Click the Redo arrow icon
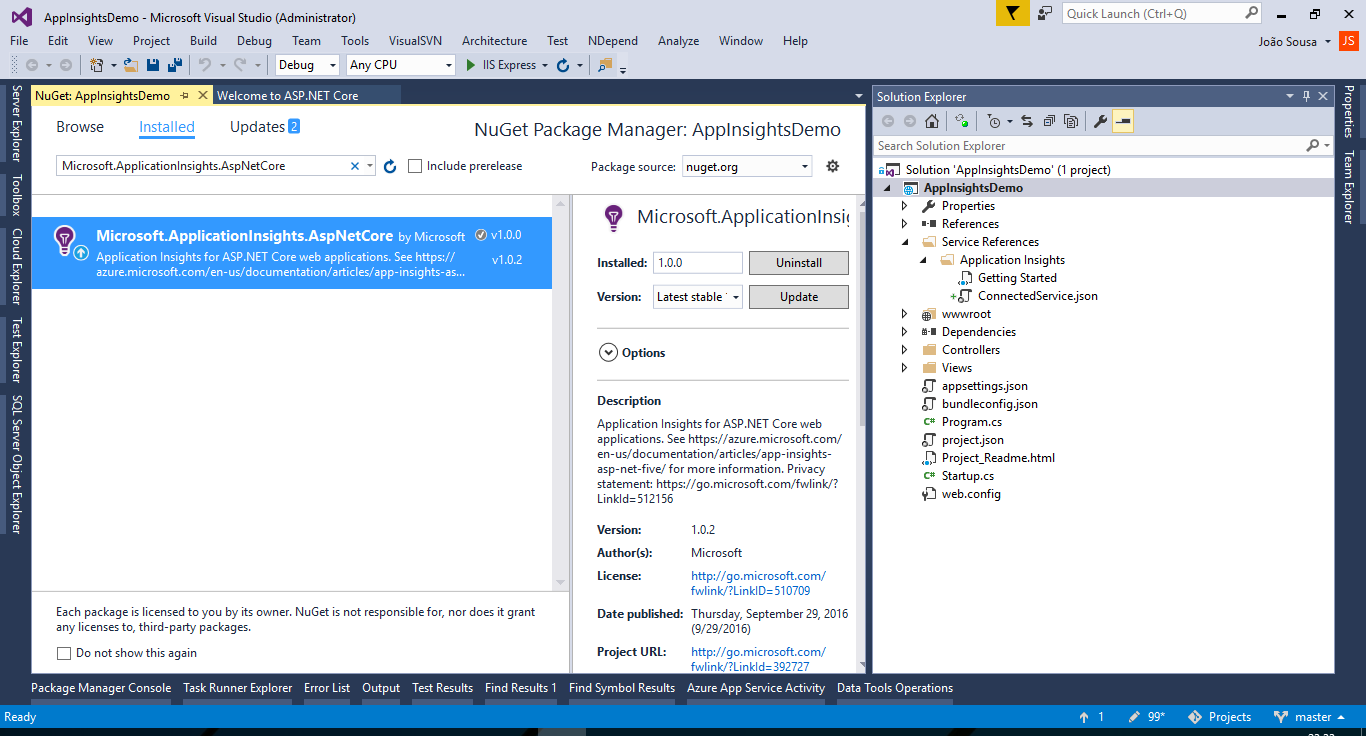The height and width of the screenshot is (736, 1366). click(240, 65)
